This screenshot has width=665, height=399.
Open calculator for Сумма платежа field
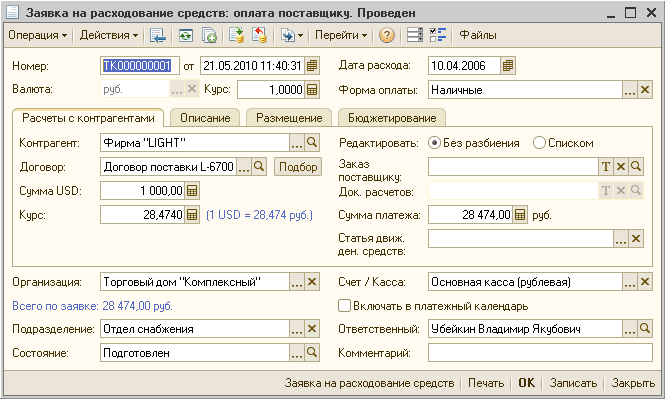point(520,215)
